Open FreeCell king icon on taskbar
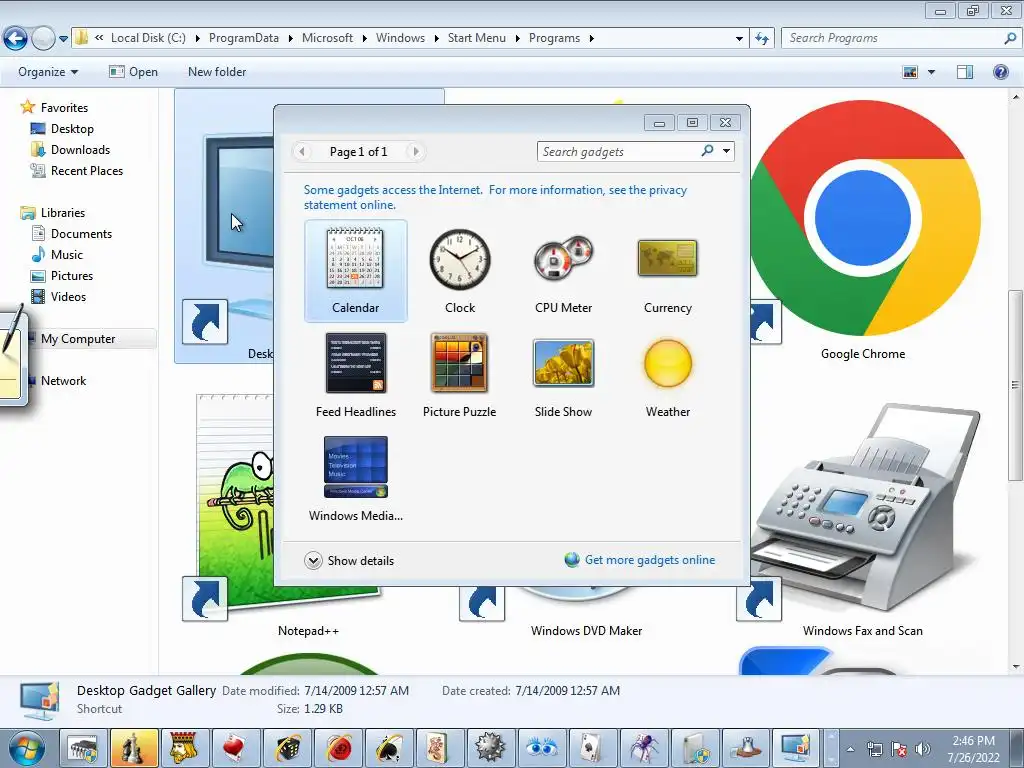This screenshot has height=768, width=1024. [x=185, y=748]
